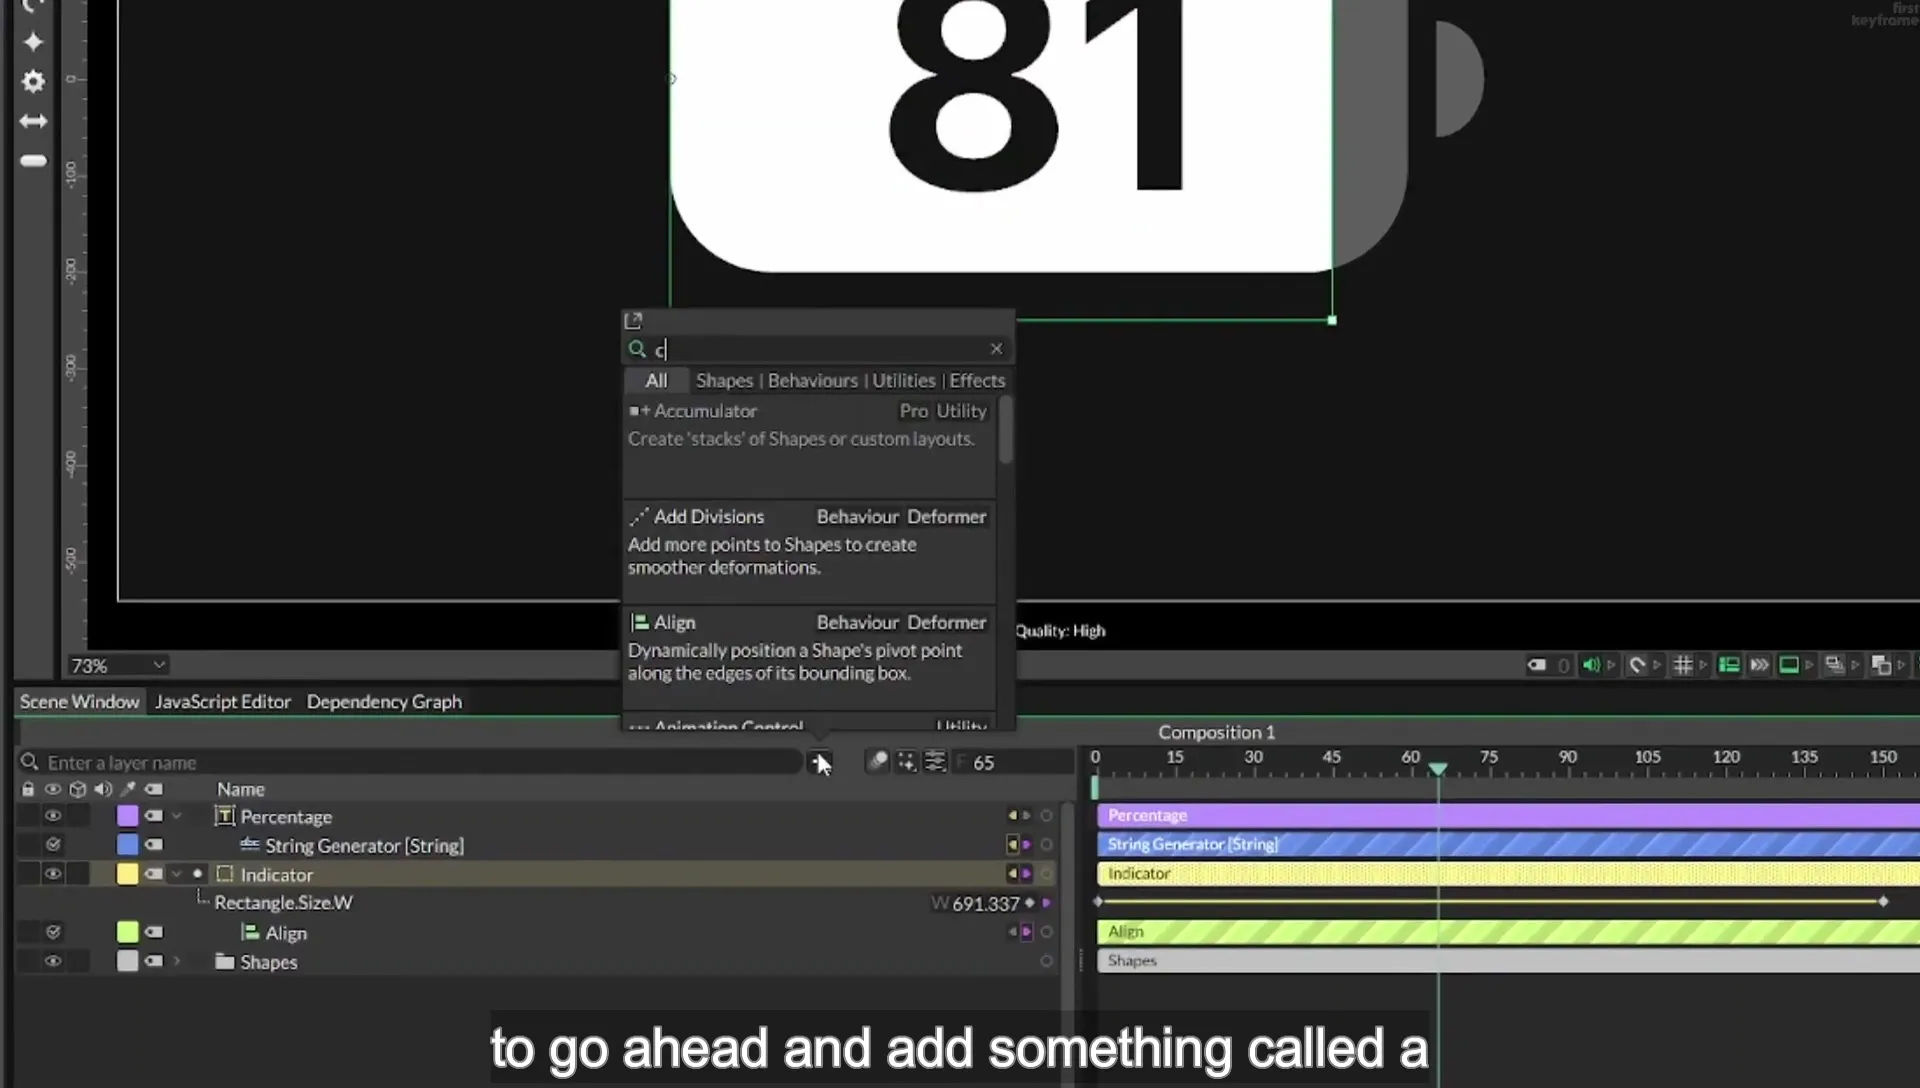Click the stacked overlapping squares icon
The width and height of the screenshot is (1920, 1088).
pyautogui.click(x=1880, y=665)
